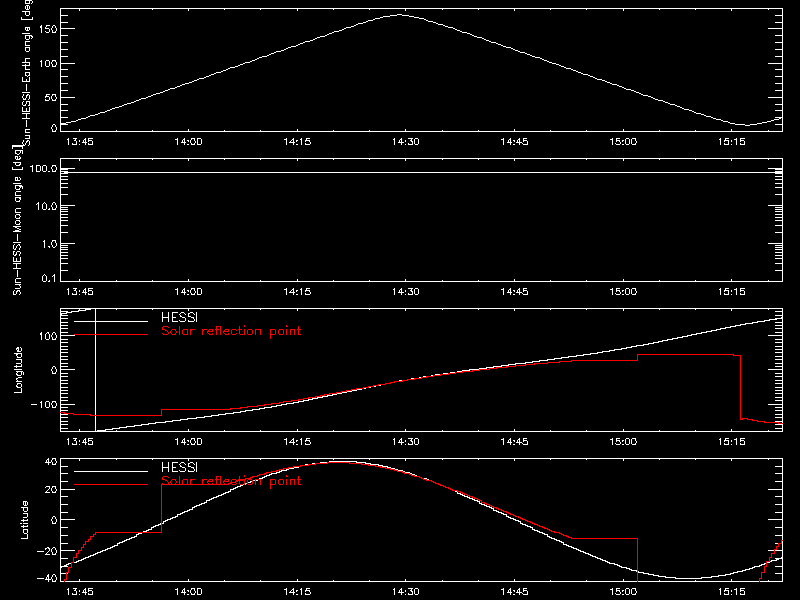Click red Solar reflection point label in Latitude plot

231,481
